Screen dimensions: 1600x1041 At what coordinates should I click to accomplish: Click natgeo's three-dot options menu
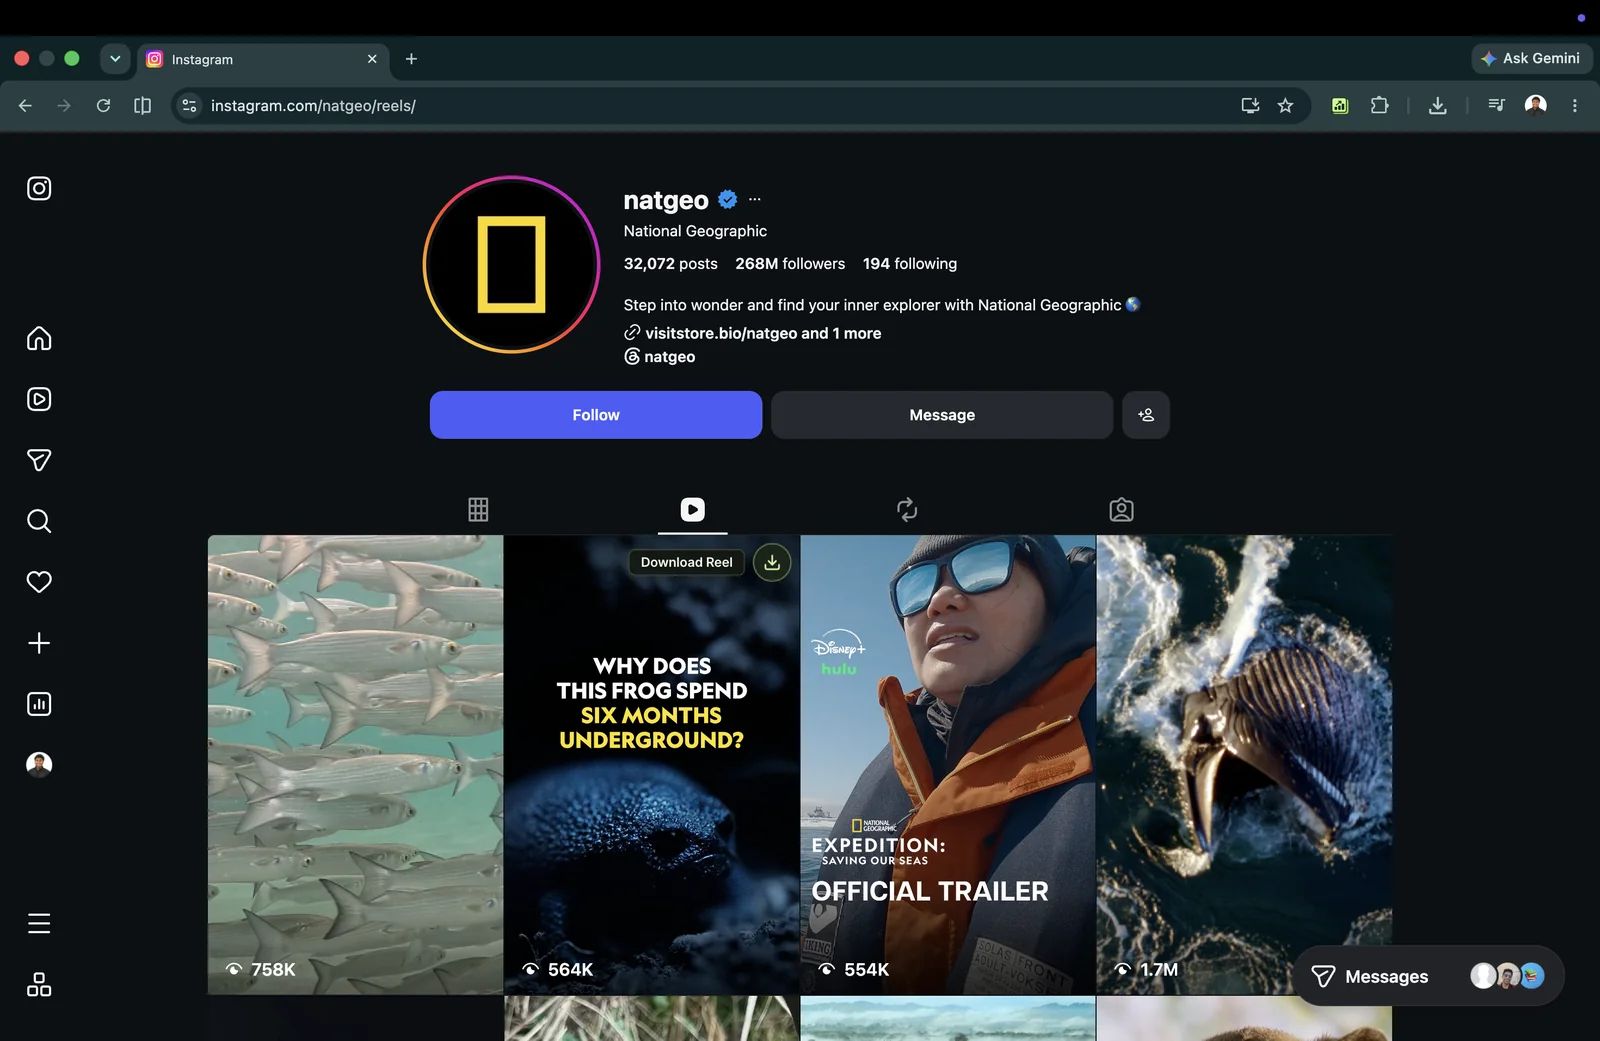coord(755,199)
